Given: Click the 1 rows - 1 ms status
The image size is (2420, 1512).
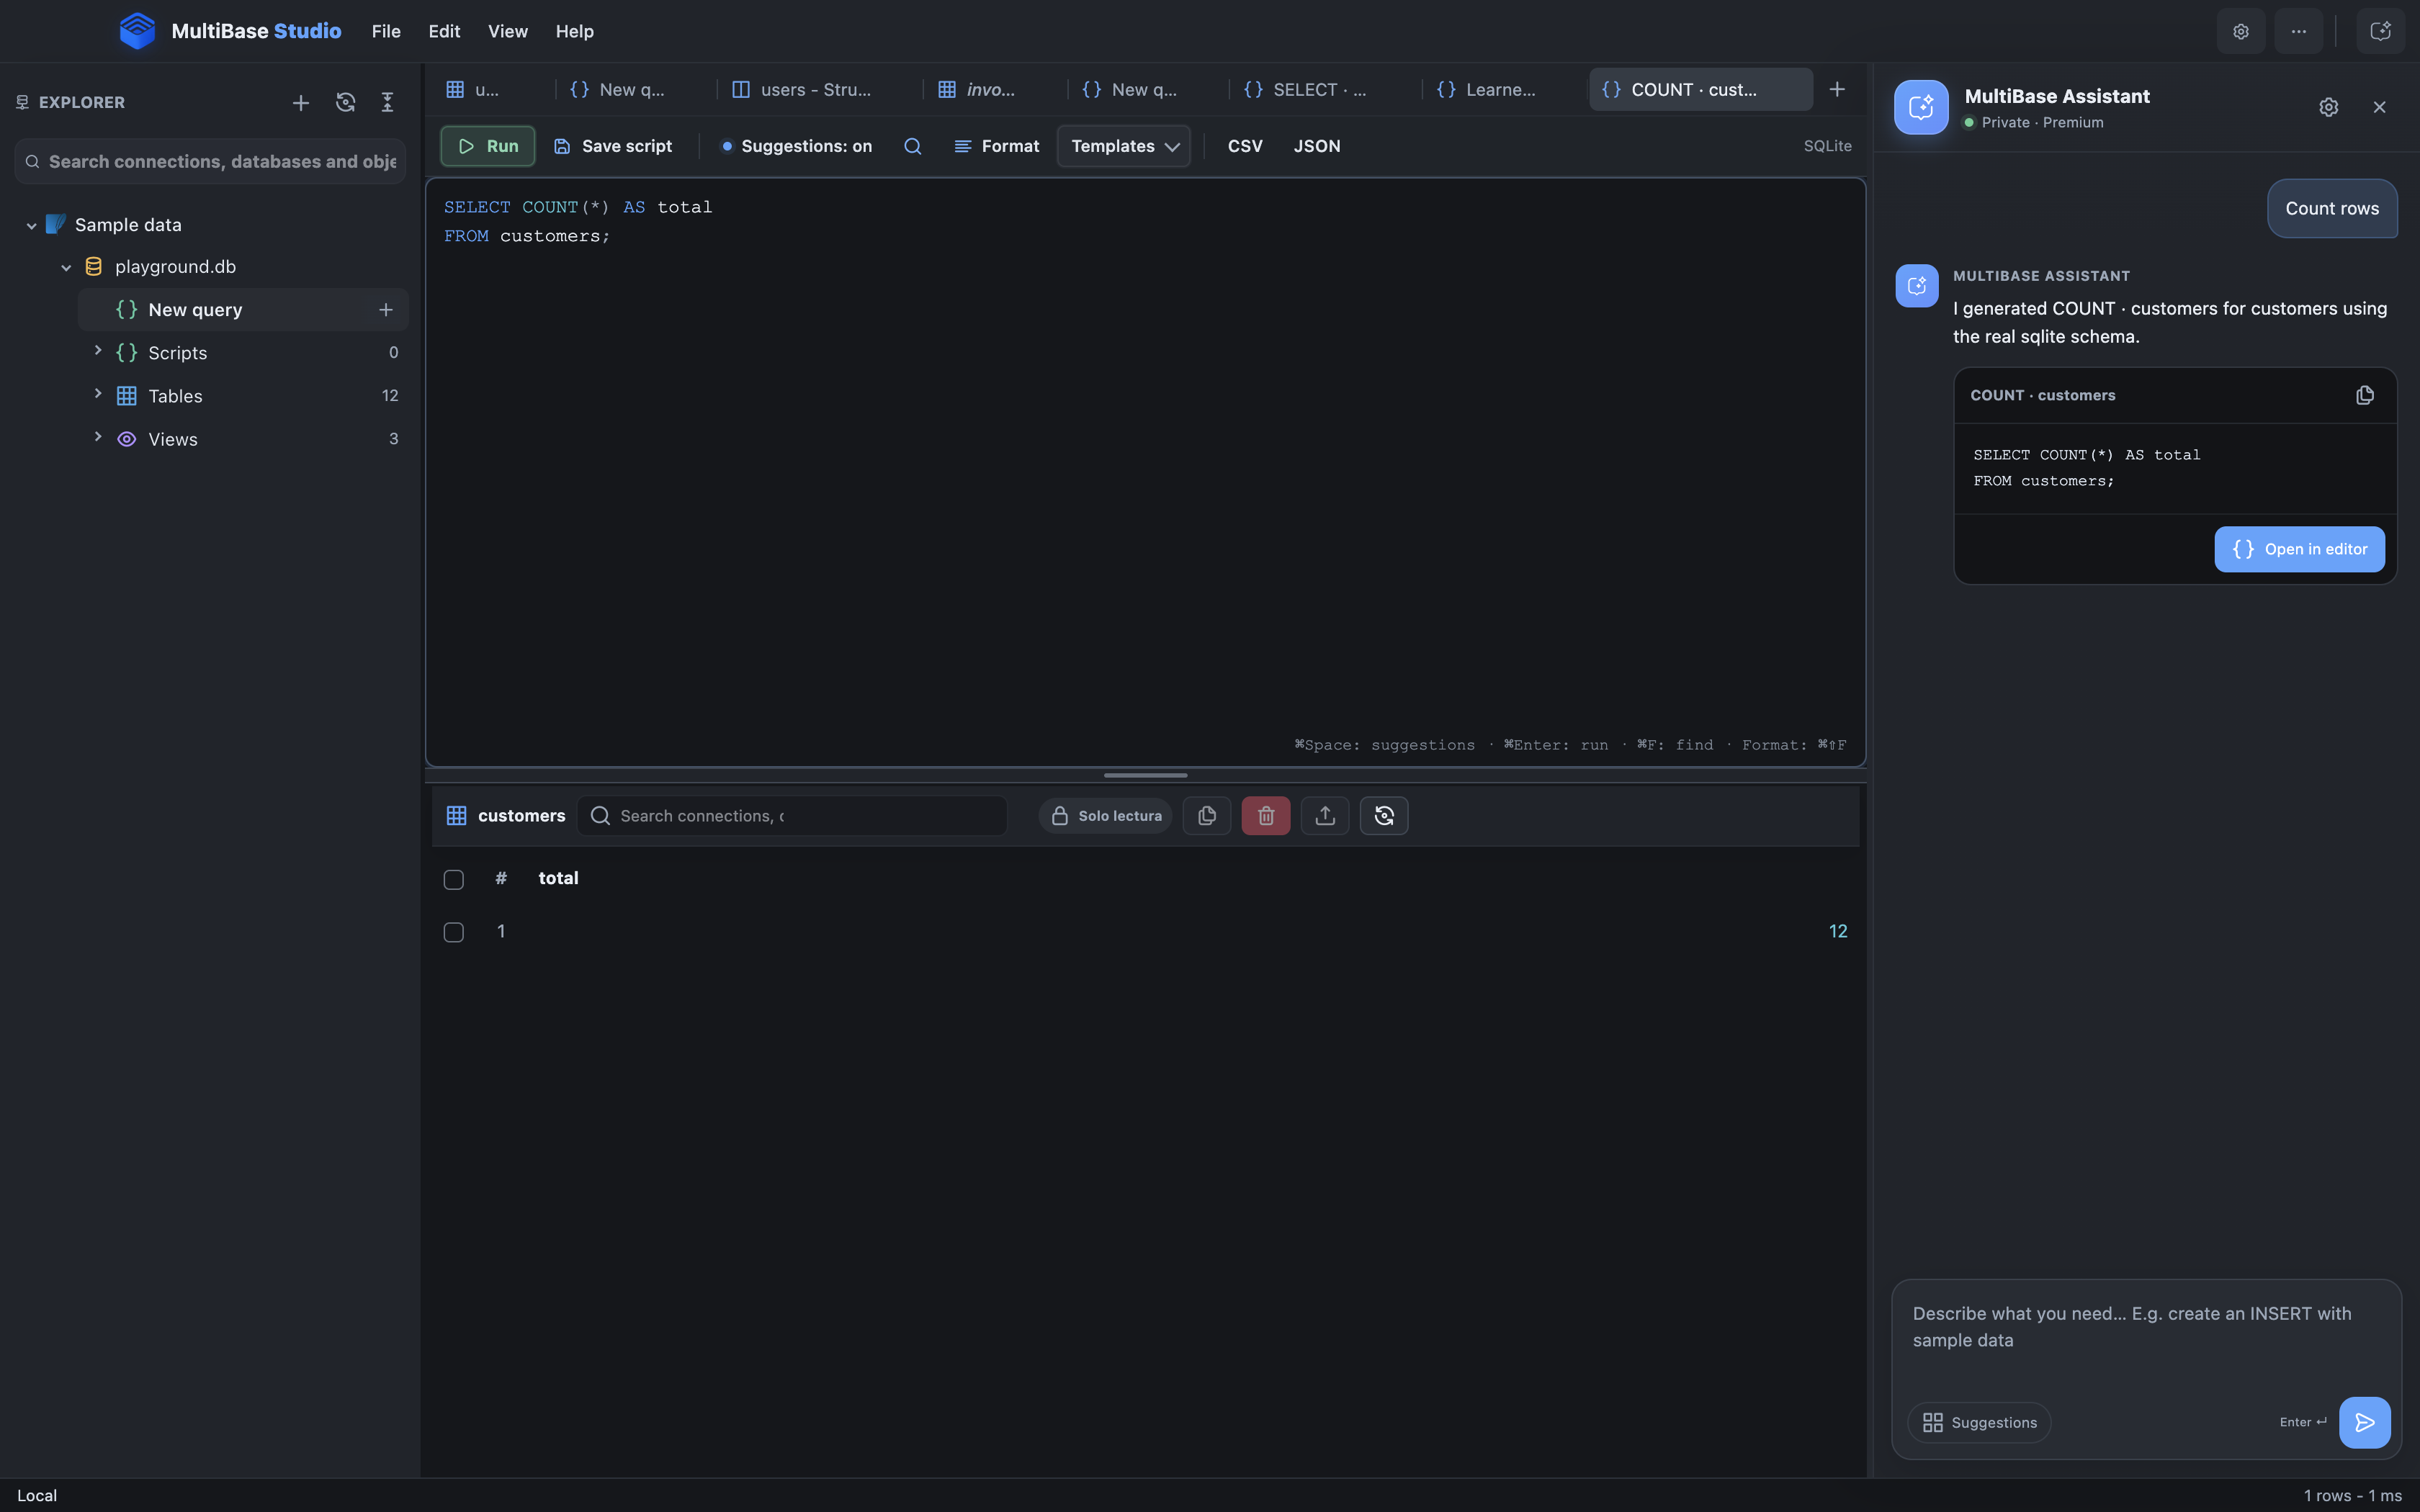Looking at the screenshot, I should pyautogui.click(x=2352, y=1495).
